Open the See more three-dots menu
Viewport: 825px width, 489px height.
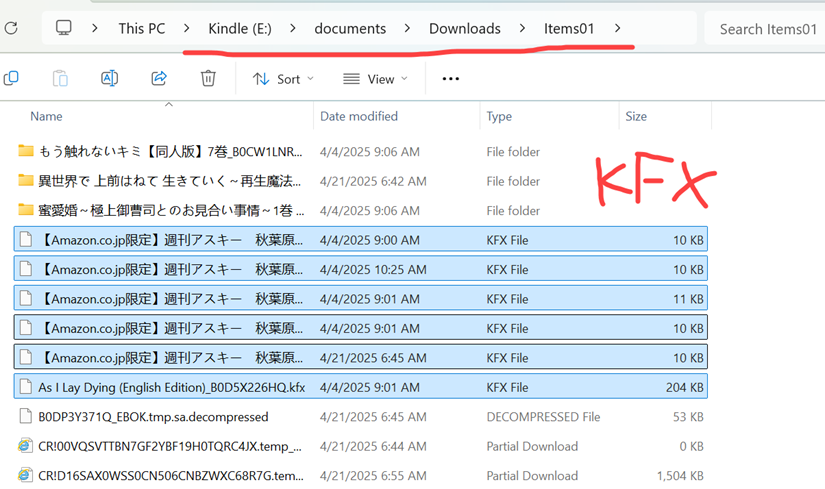coord(450,79)
